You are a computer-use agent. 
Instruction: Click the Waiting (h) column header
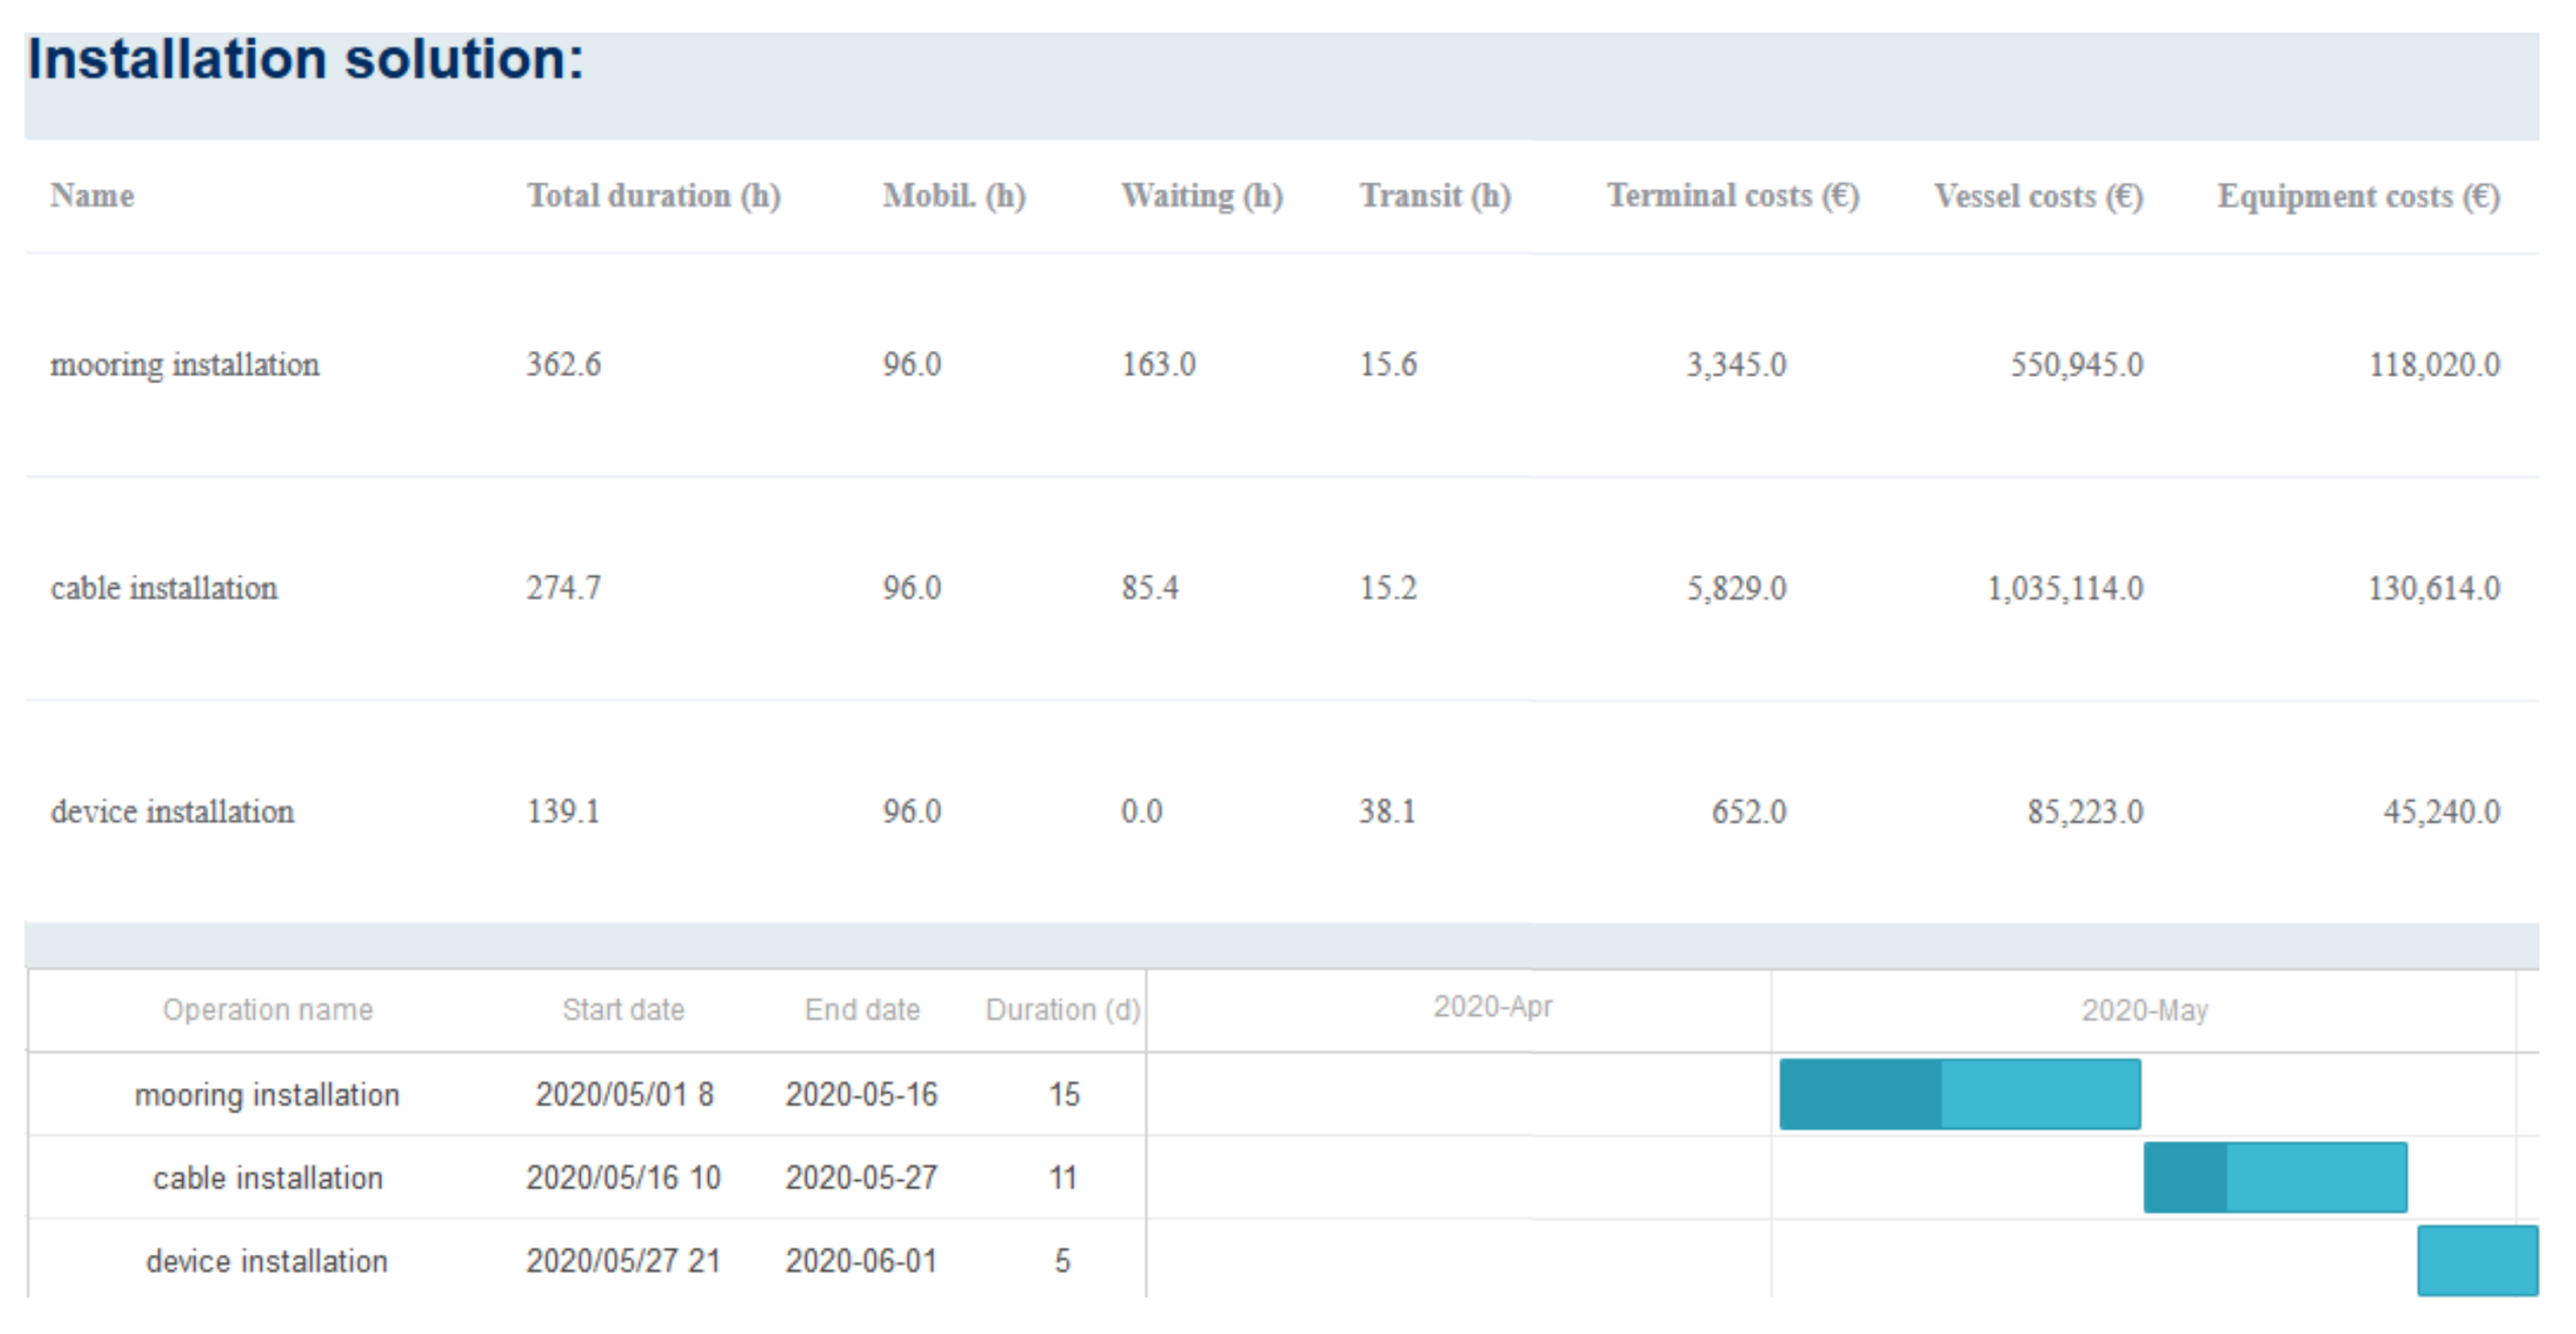click(x=1201, y=195)
